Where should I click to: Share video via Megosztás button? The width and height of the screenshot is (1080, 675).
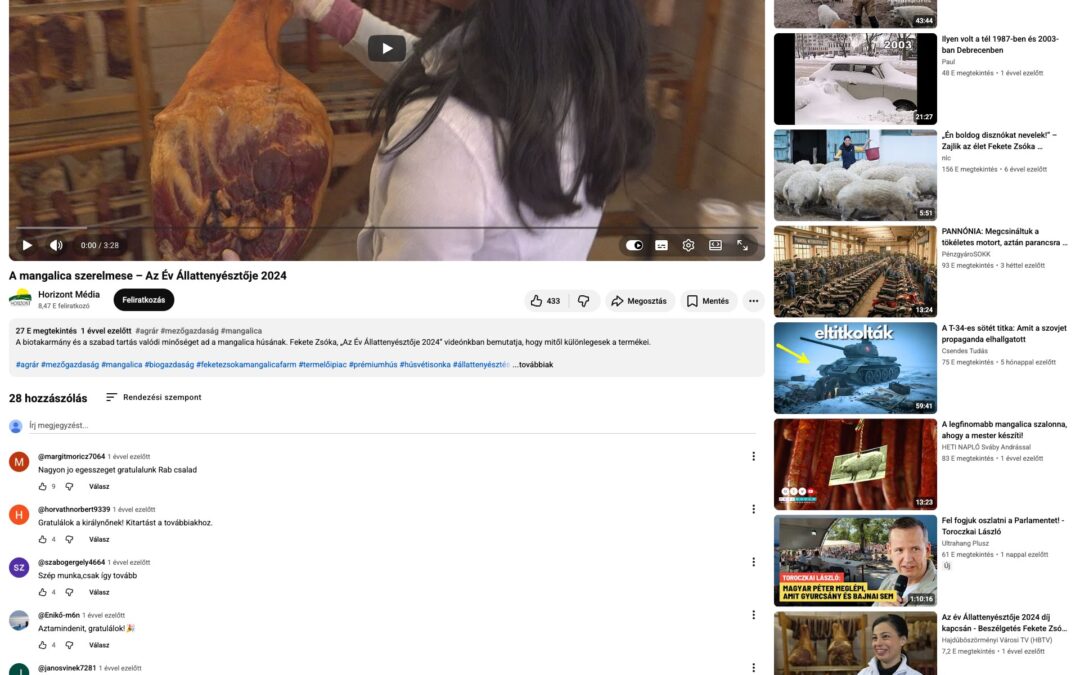click(x=639, y=301)
